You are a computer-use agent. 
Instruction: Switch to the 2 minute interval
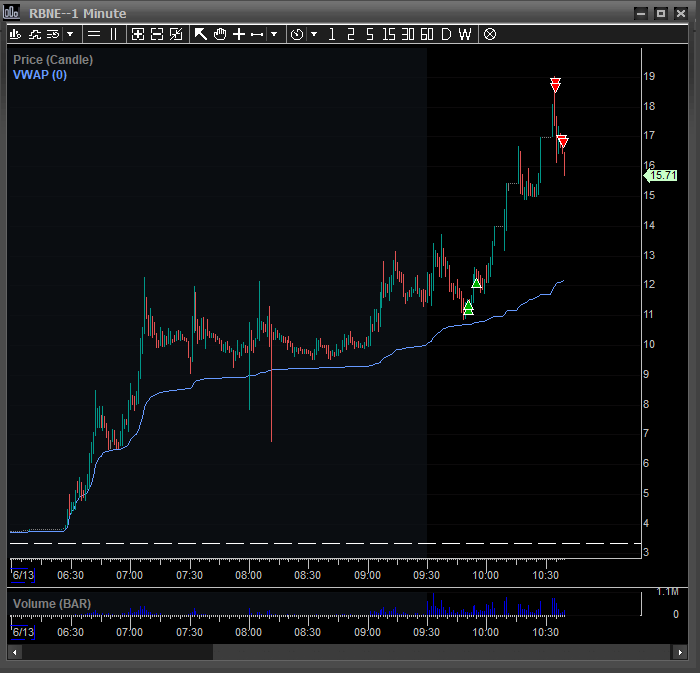pos(351,34)
